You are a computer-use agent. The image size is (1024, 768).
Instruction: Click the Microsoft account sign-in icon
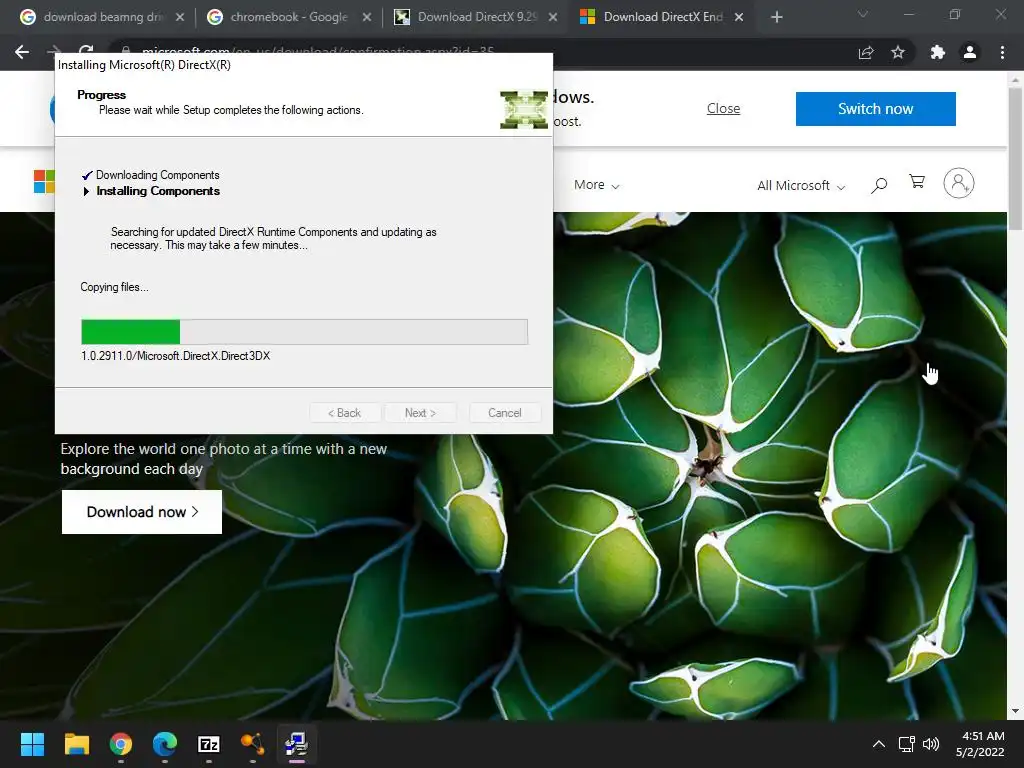point(958,183)
